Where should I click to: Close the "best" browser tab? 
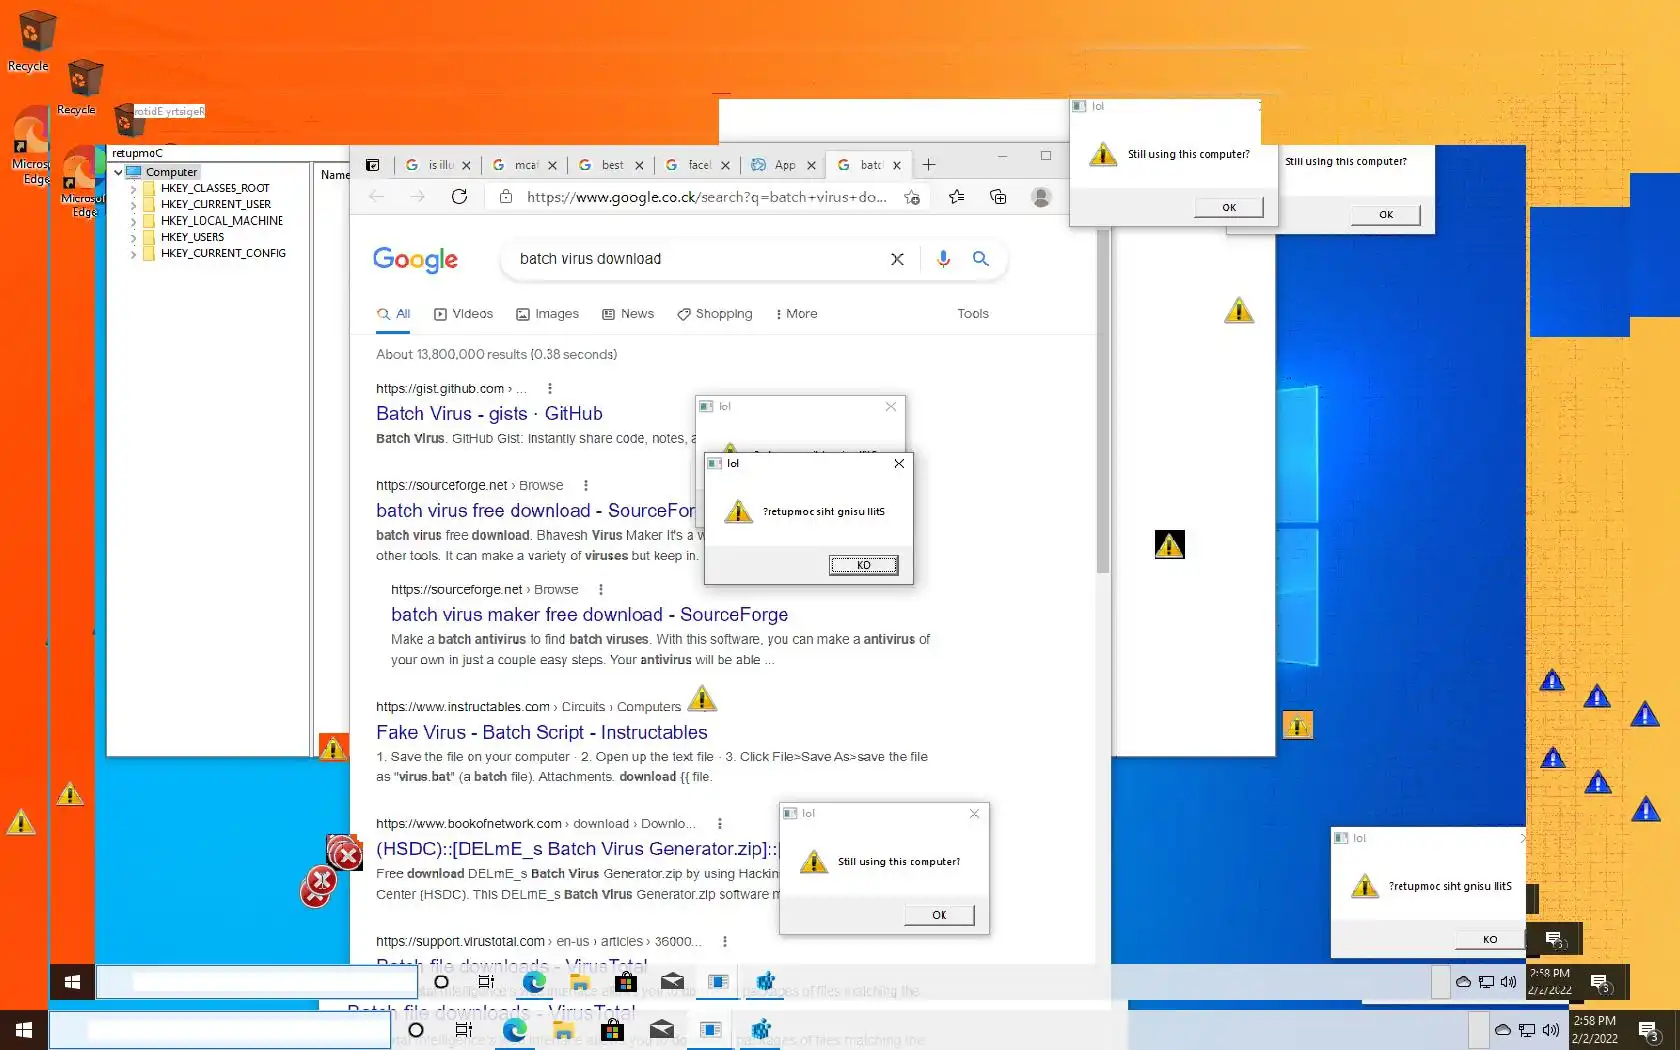coord(639,165)
